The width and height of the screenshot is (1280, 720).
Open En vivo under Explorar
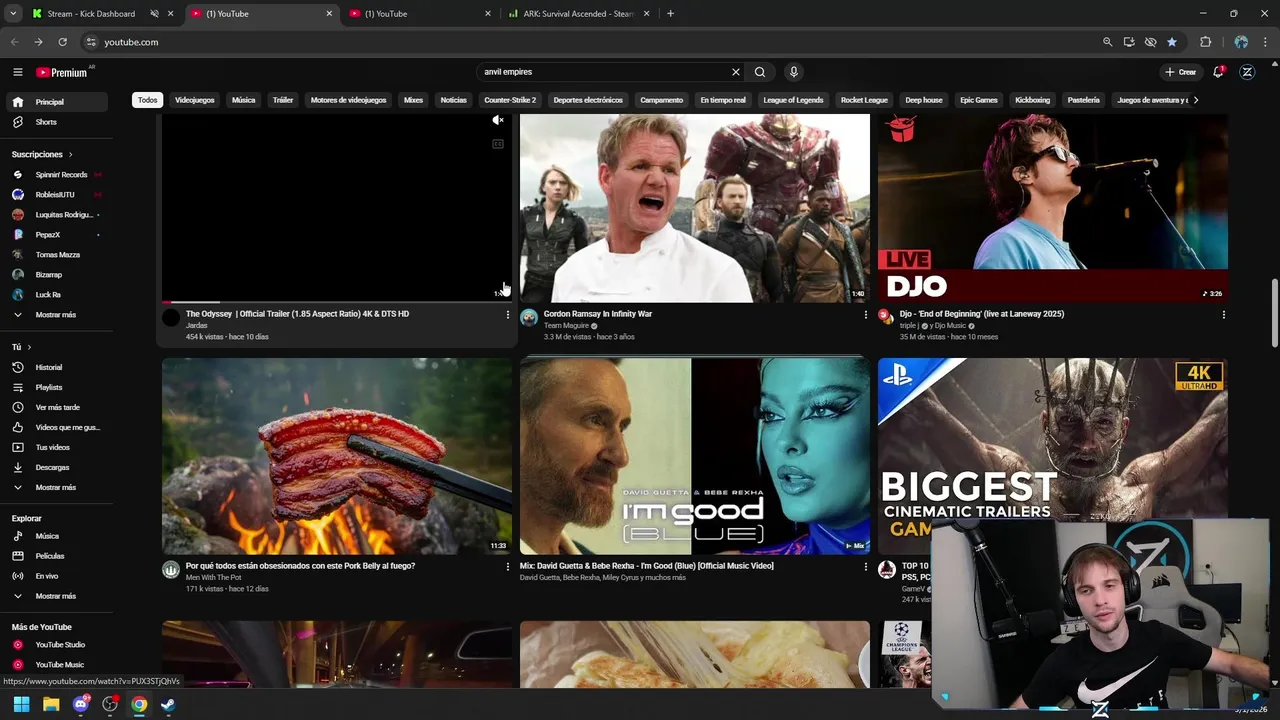coord(56,576)
